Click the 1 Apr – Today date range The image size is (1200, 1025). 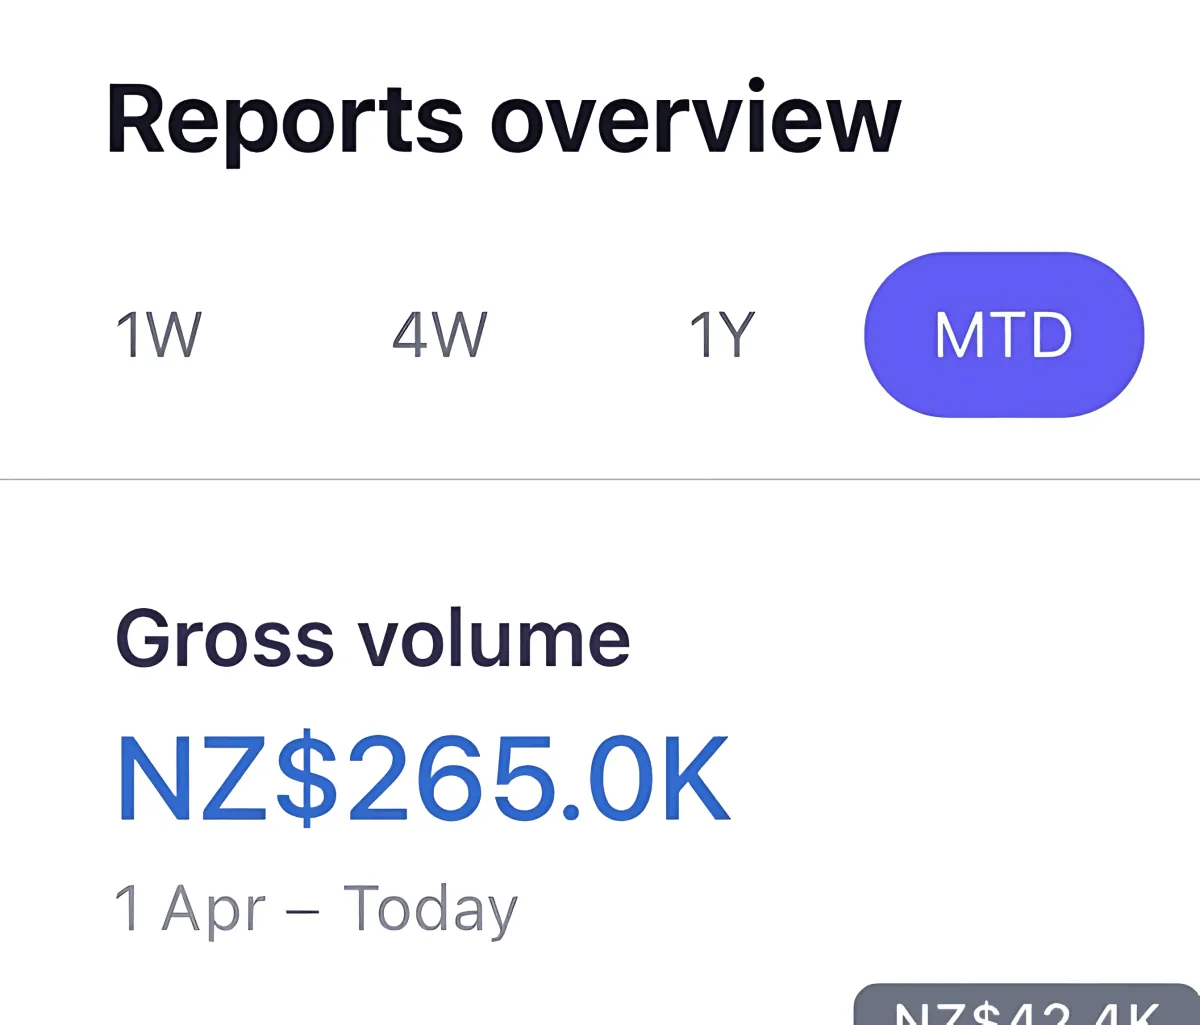[316, 909]
